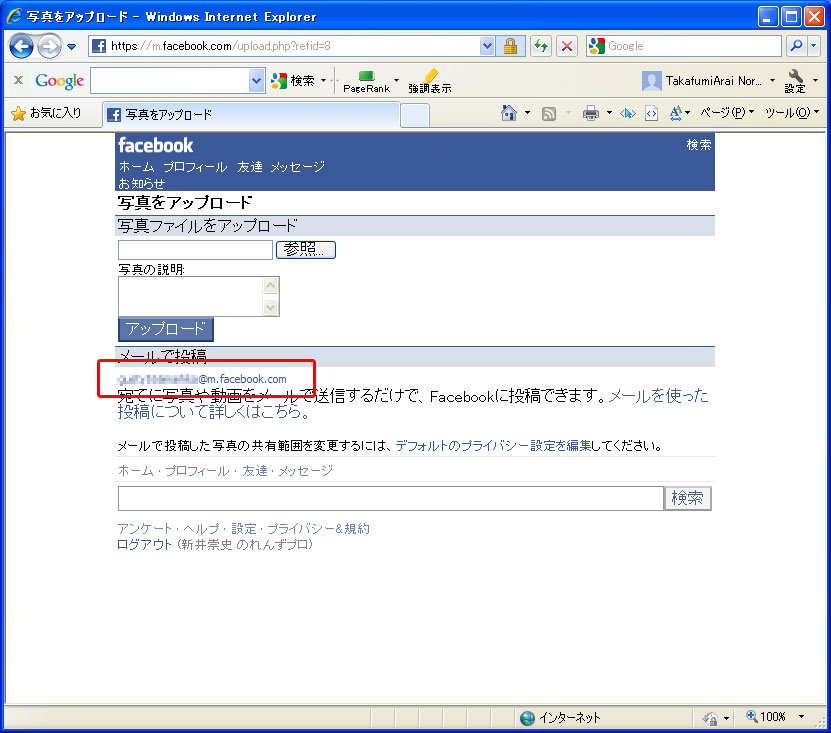831x733 pixels.
Task: Click the description box scroll down arrow
Action: tap(270, 306)
